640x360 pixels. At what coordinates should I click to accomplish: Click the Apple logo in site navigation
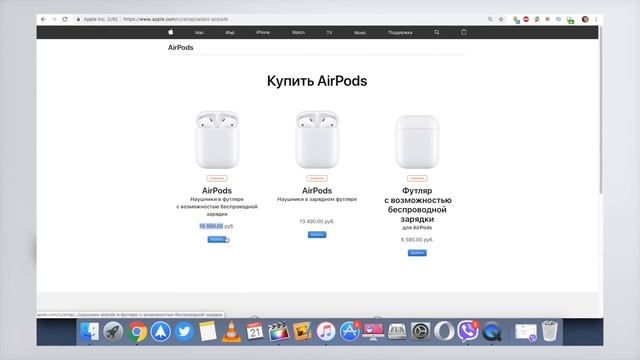(x=171, y=32)
